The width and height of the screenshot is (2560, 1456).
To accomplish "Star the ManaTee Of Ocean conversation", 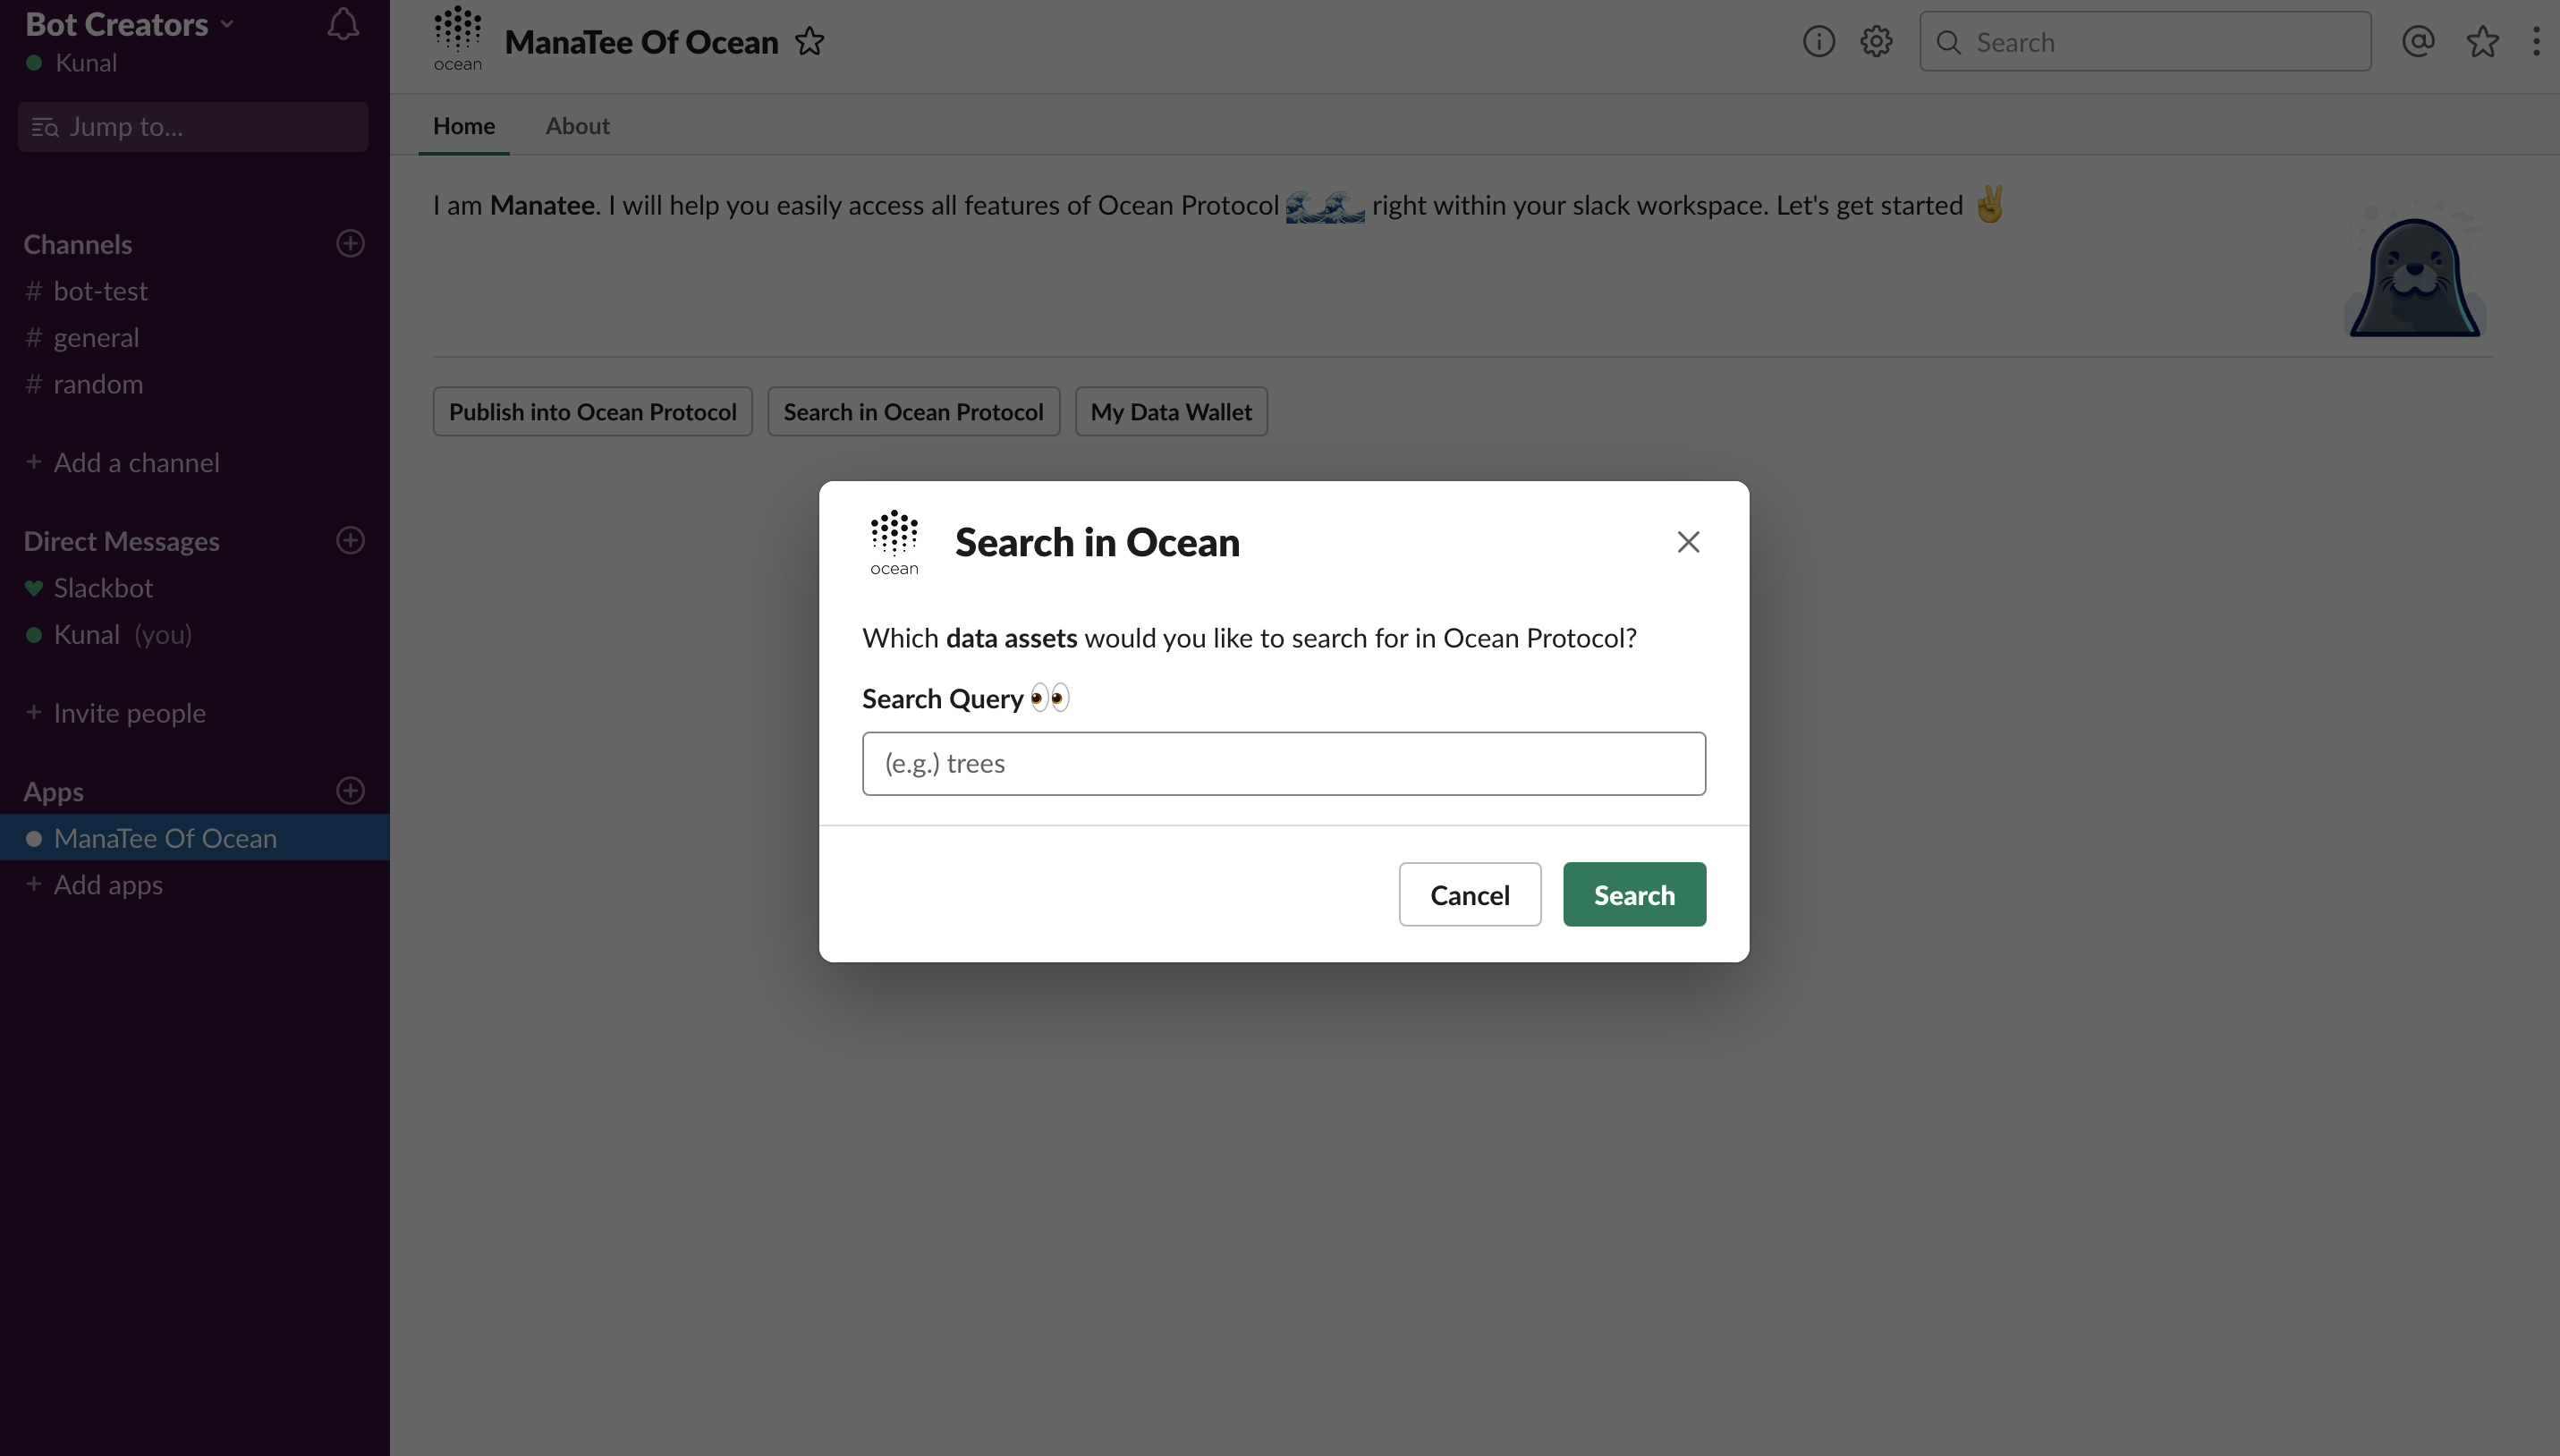I will [x=809, y=42].
